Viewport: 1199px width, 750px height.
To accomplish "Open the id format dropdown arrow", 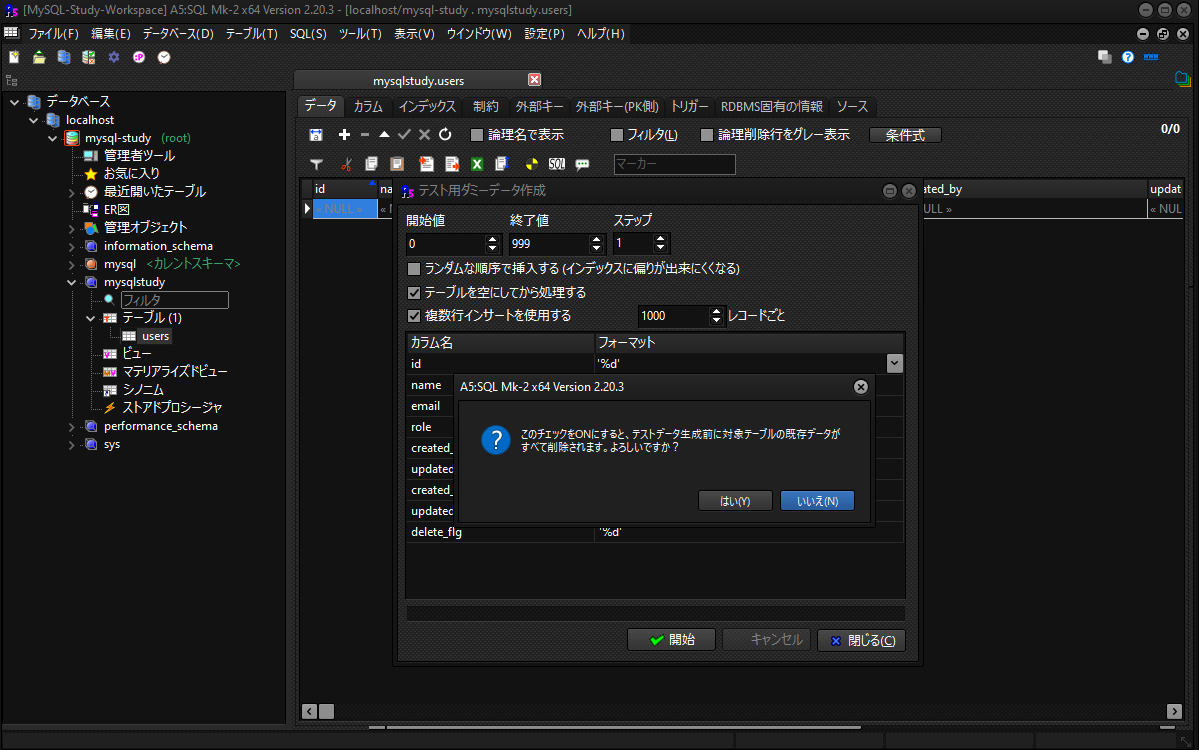I will (x=895, y=364).
